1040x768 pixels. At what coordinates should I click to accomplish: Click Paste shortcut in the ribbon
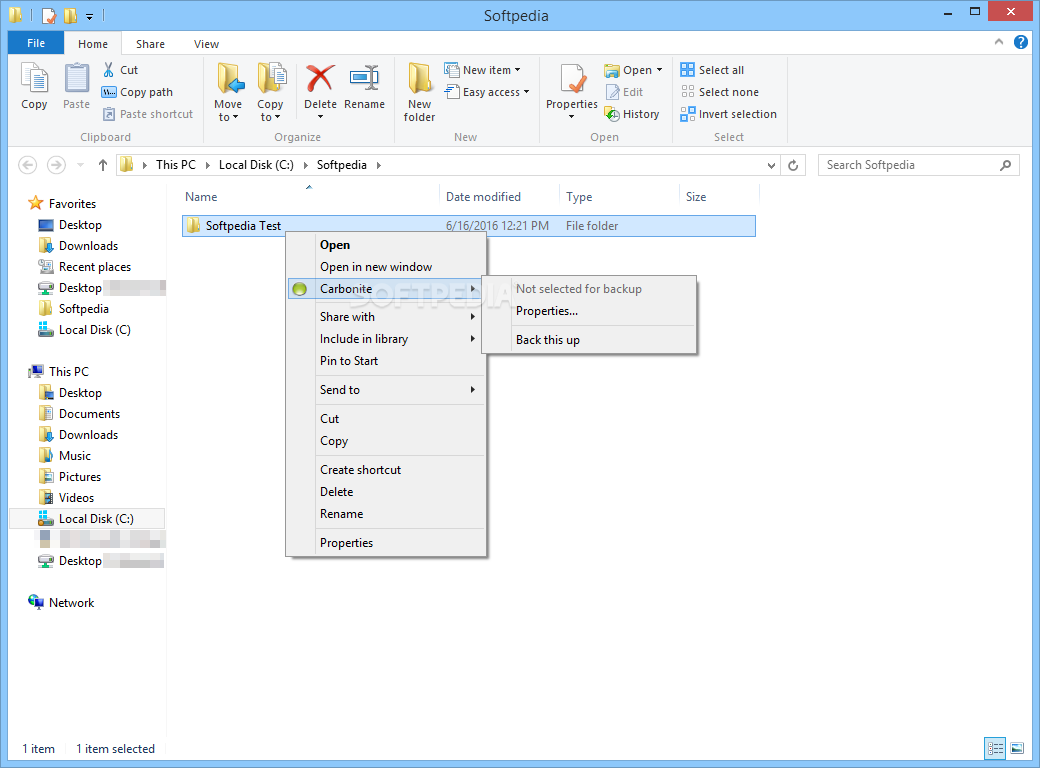(x=149, y=114)
